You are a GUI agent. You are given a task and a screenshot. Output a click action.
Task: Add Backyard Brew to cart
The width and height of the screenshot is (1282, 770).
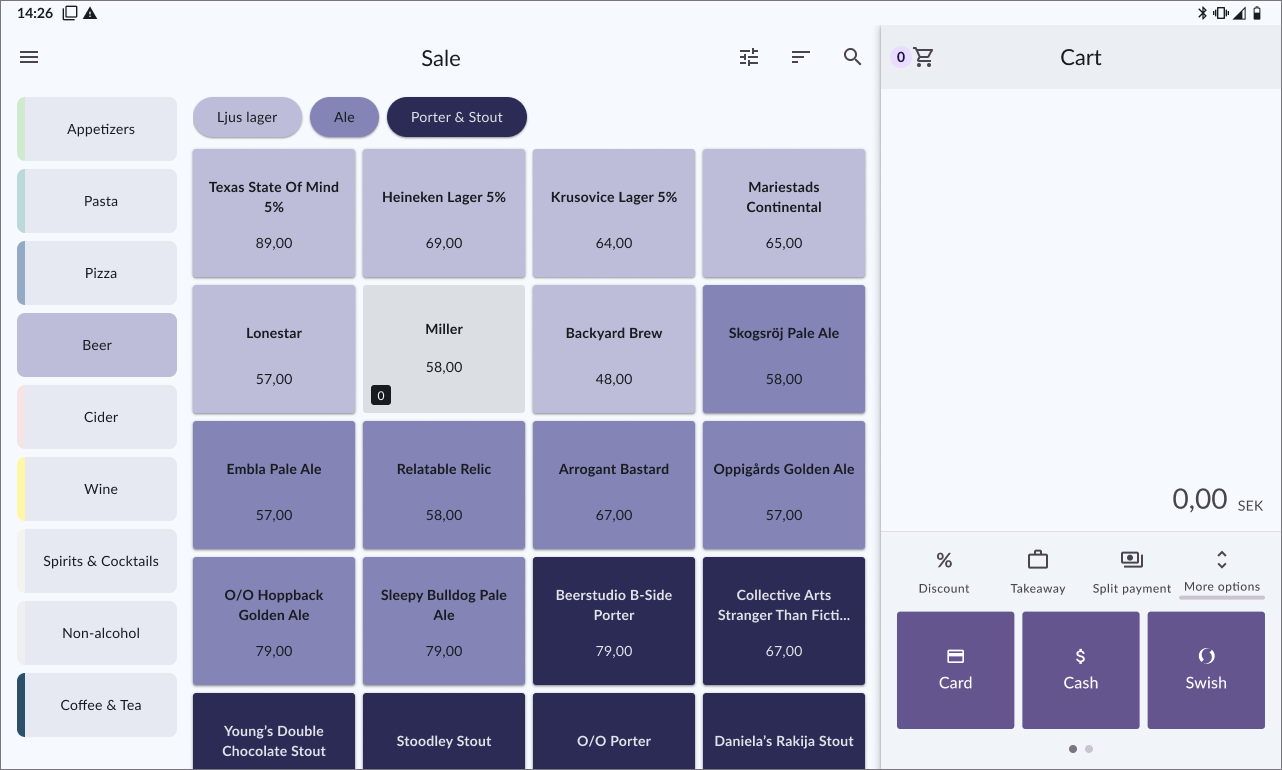click(614, 349)
